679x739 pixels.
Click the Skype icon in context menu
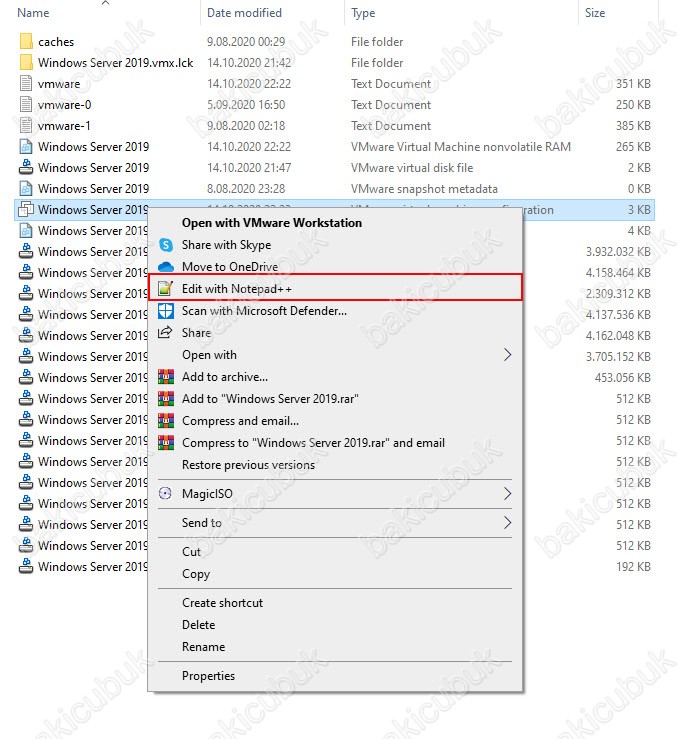166,245
